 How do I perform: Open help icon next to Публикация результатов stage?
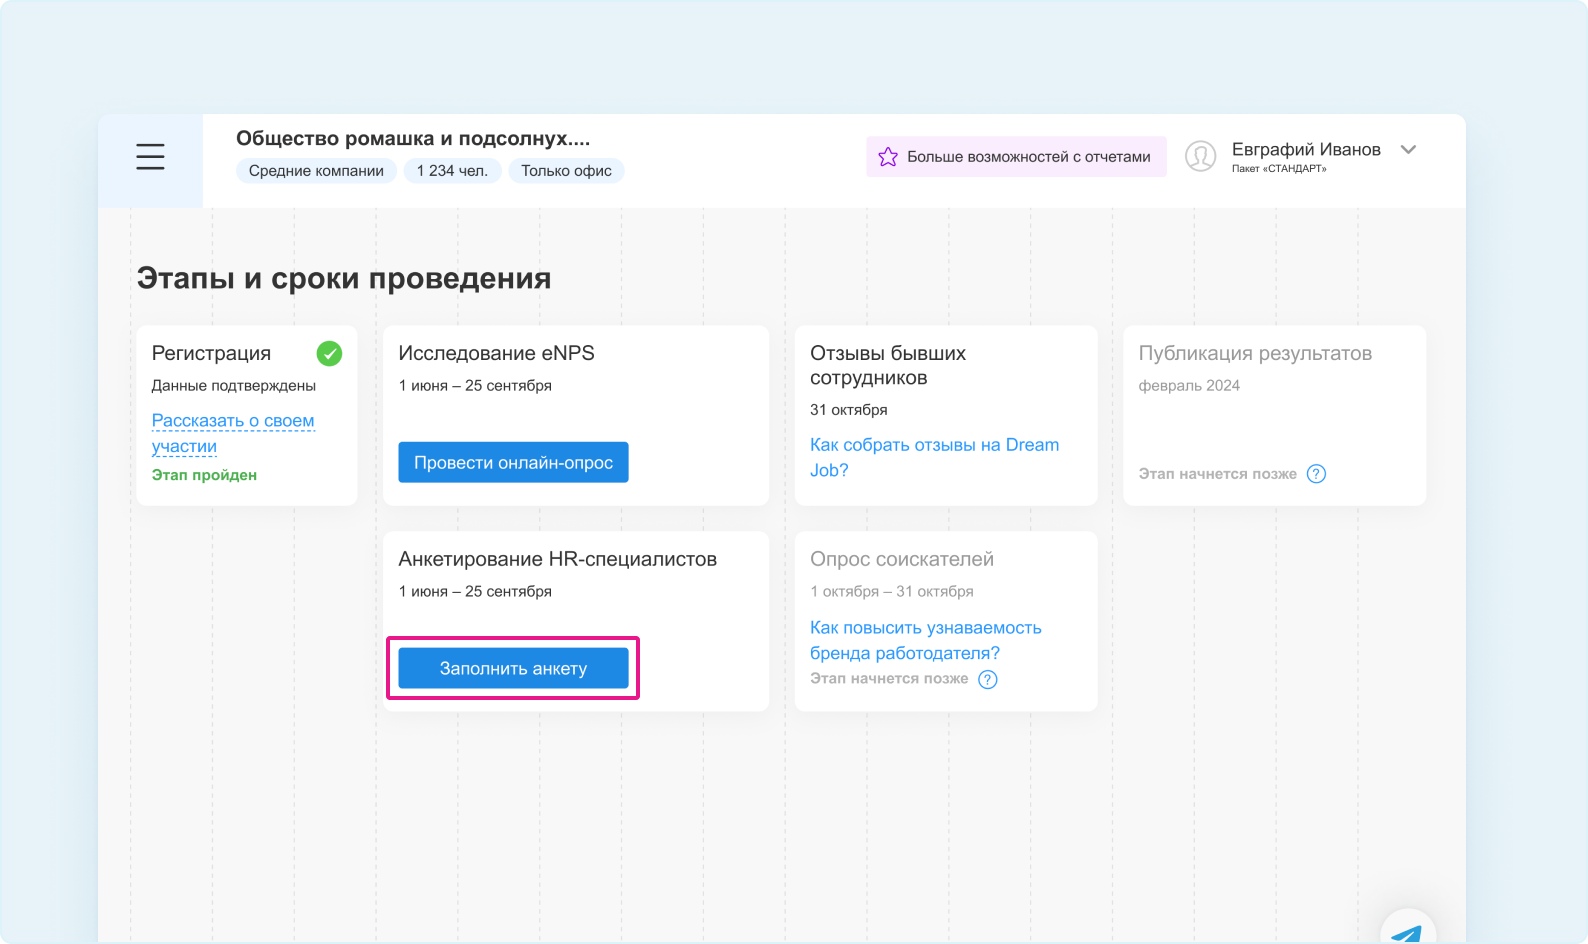[x=1316, y=474]
